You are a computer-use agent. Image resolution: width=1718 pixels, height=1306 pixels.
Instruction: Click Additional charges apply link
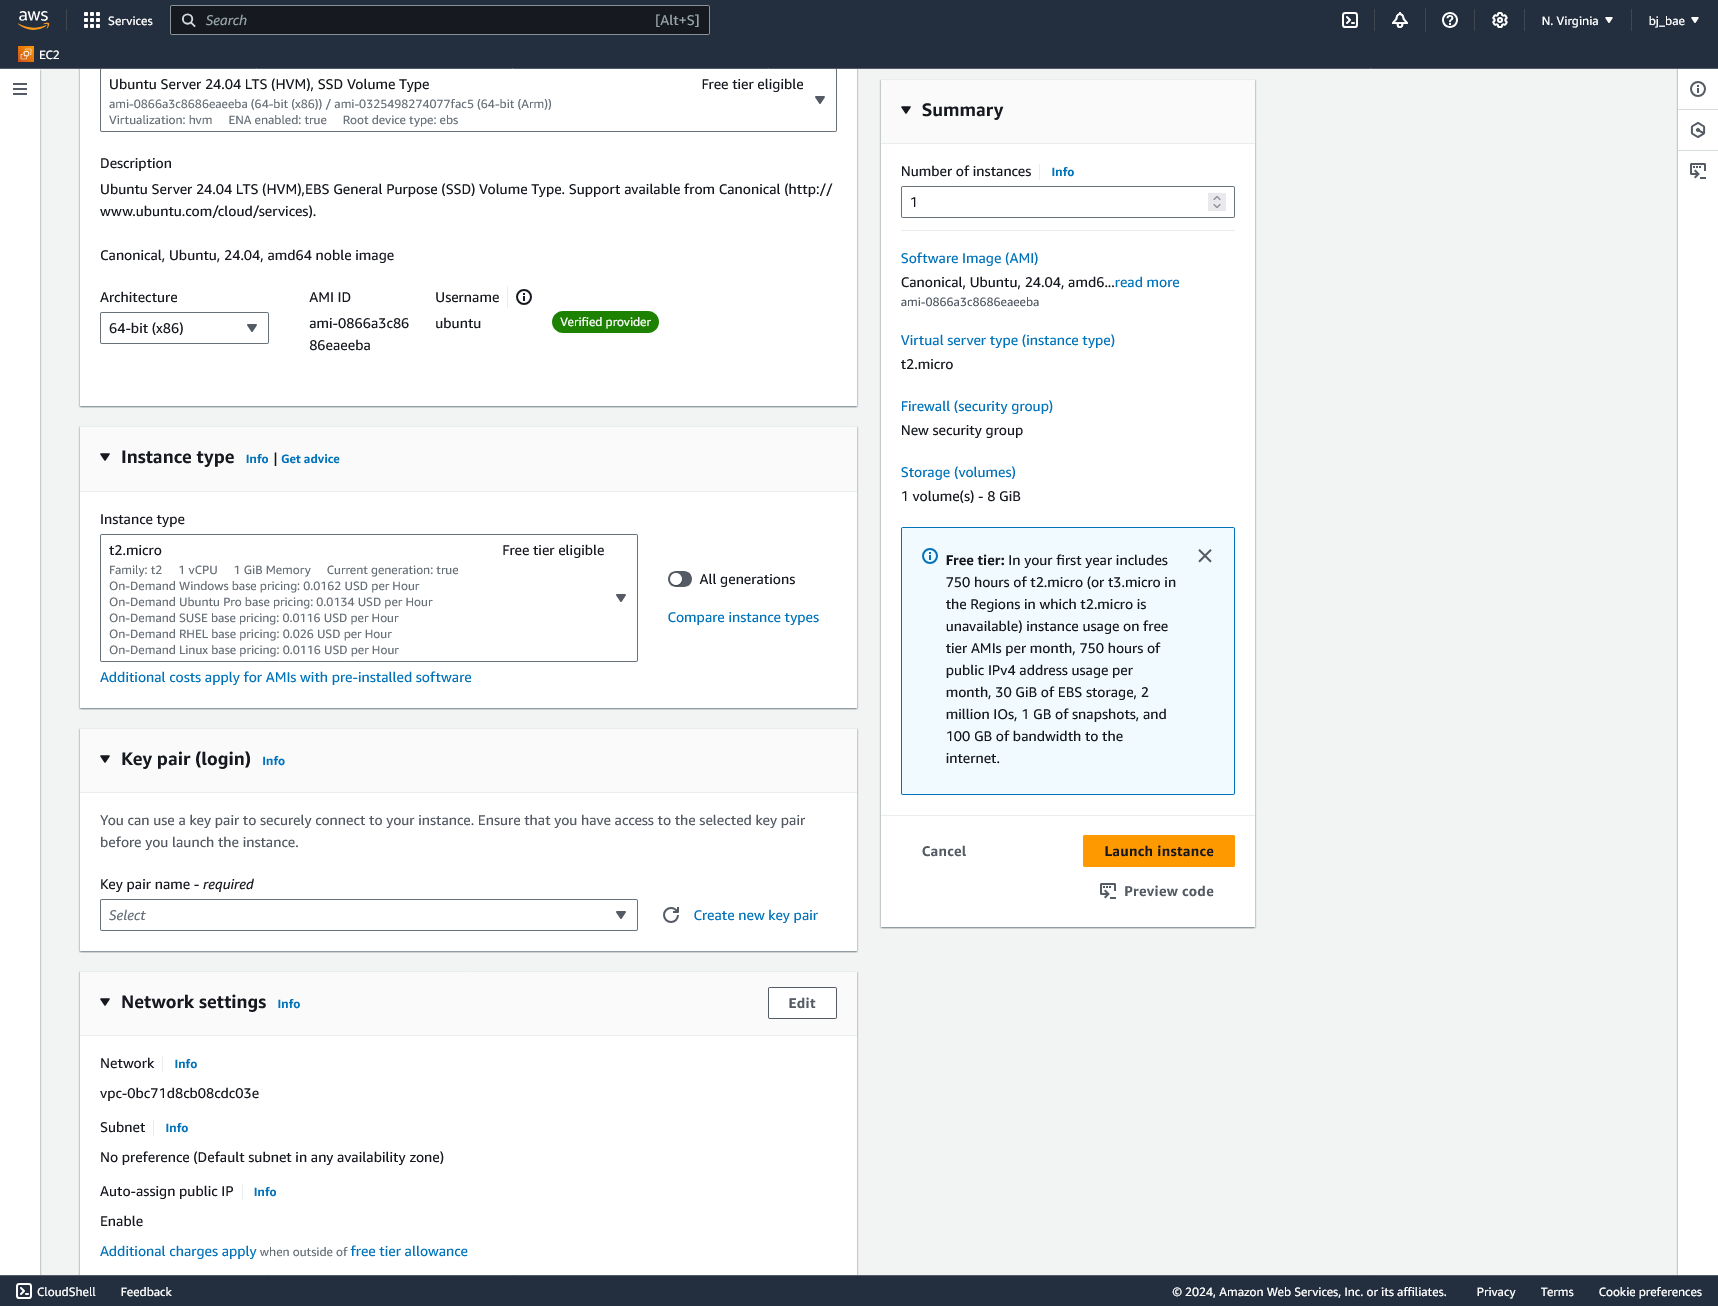click(x=178, y=1251)
